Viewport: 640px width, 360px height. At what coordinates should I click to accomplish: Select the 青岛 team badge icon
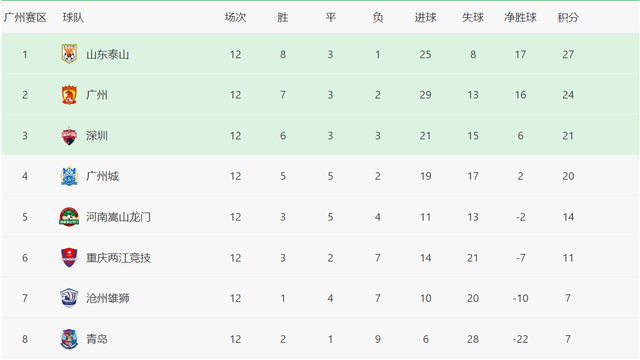tap(69, 339)
